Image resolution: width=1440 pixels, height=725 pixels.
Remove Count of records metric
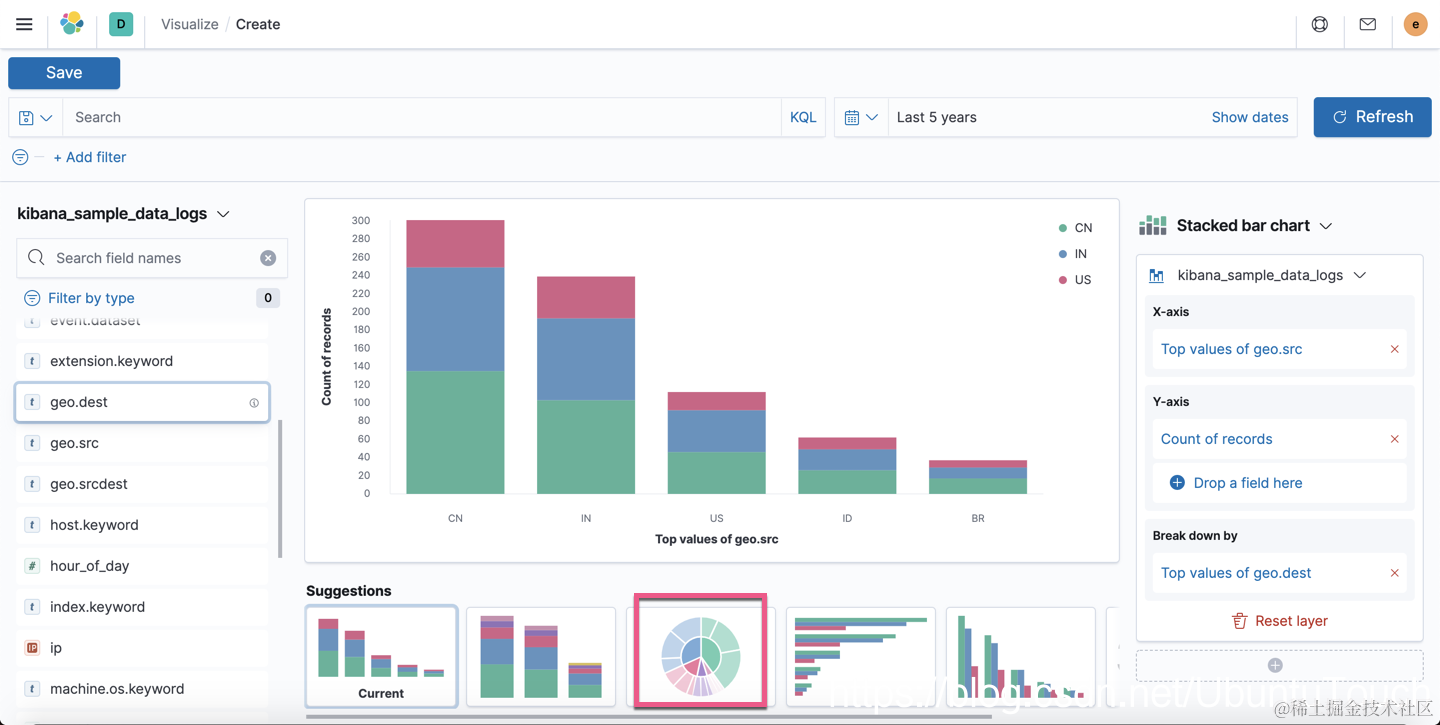click(x=1394, y=439)
